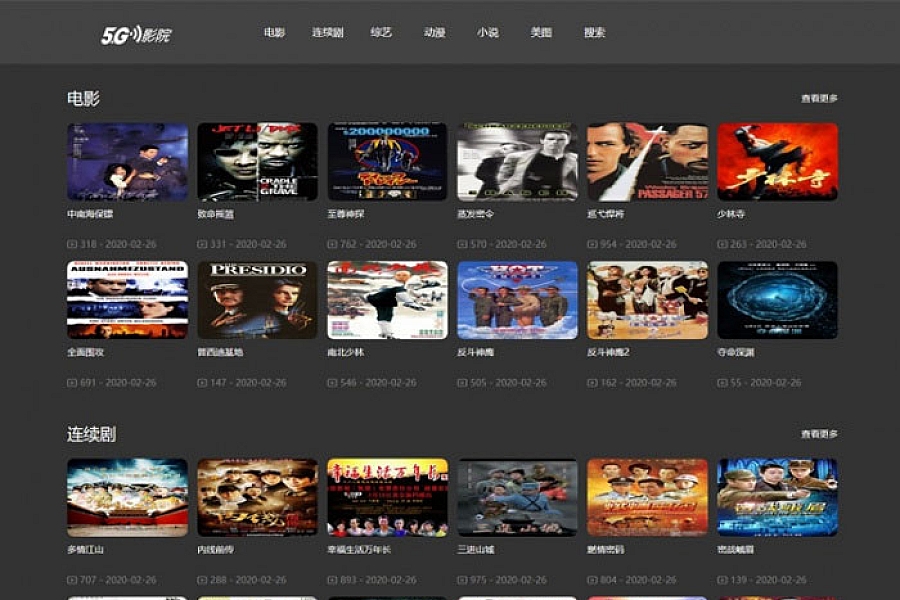Click the play-count icon beside 691
This screenshot has height=600, width=900.
pos(72,382)
